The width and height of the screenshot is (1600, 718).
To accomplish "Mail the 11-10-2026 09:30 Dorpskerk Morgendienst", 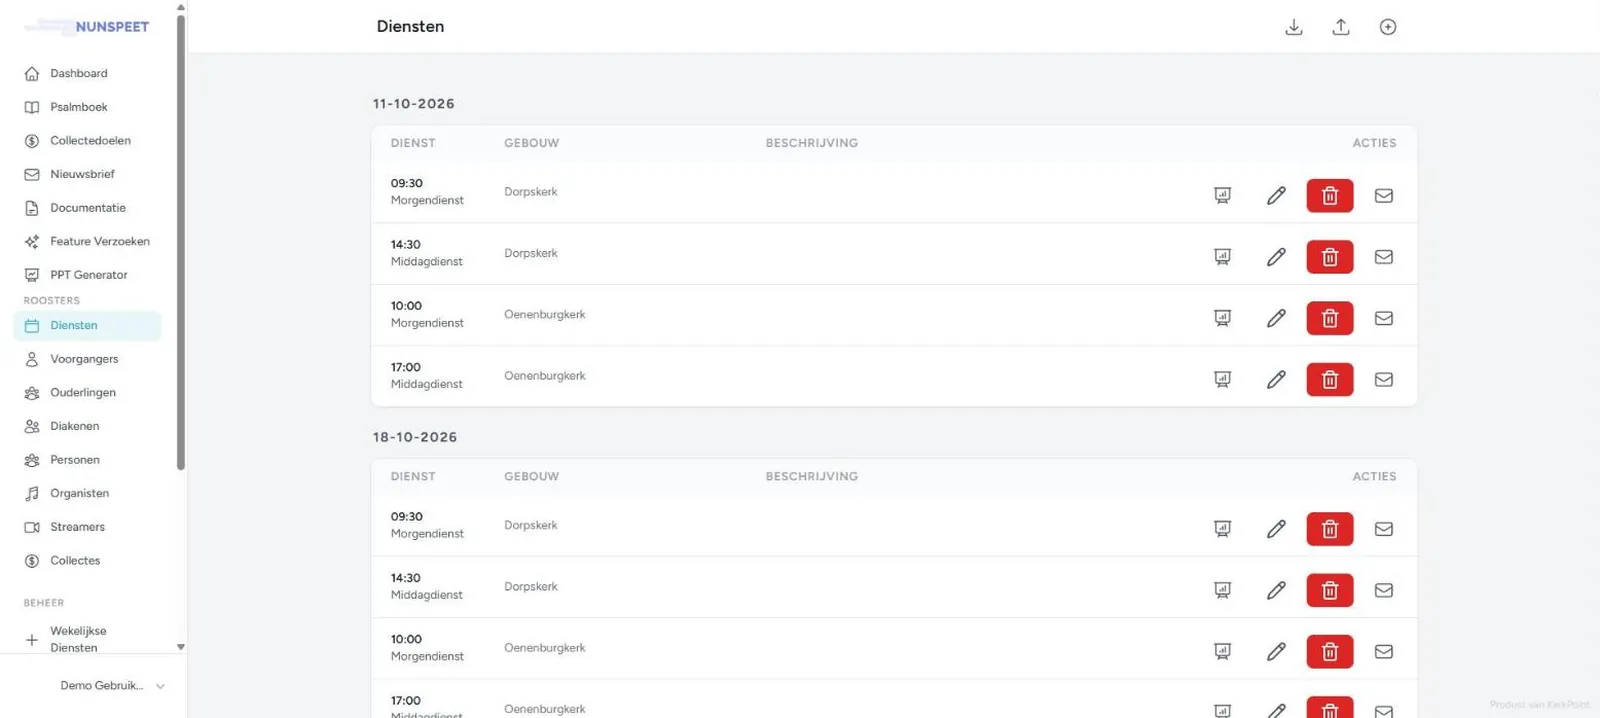I will 1384,196.
